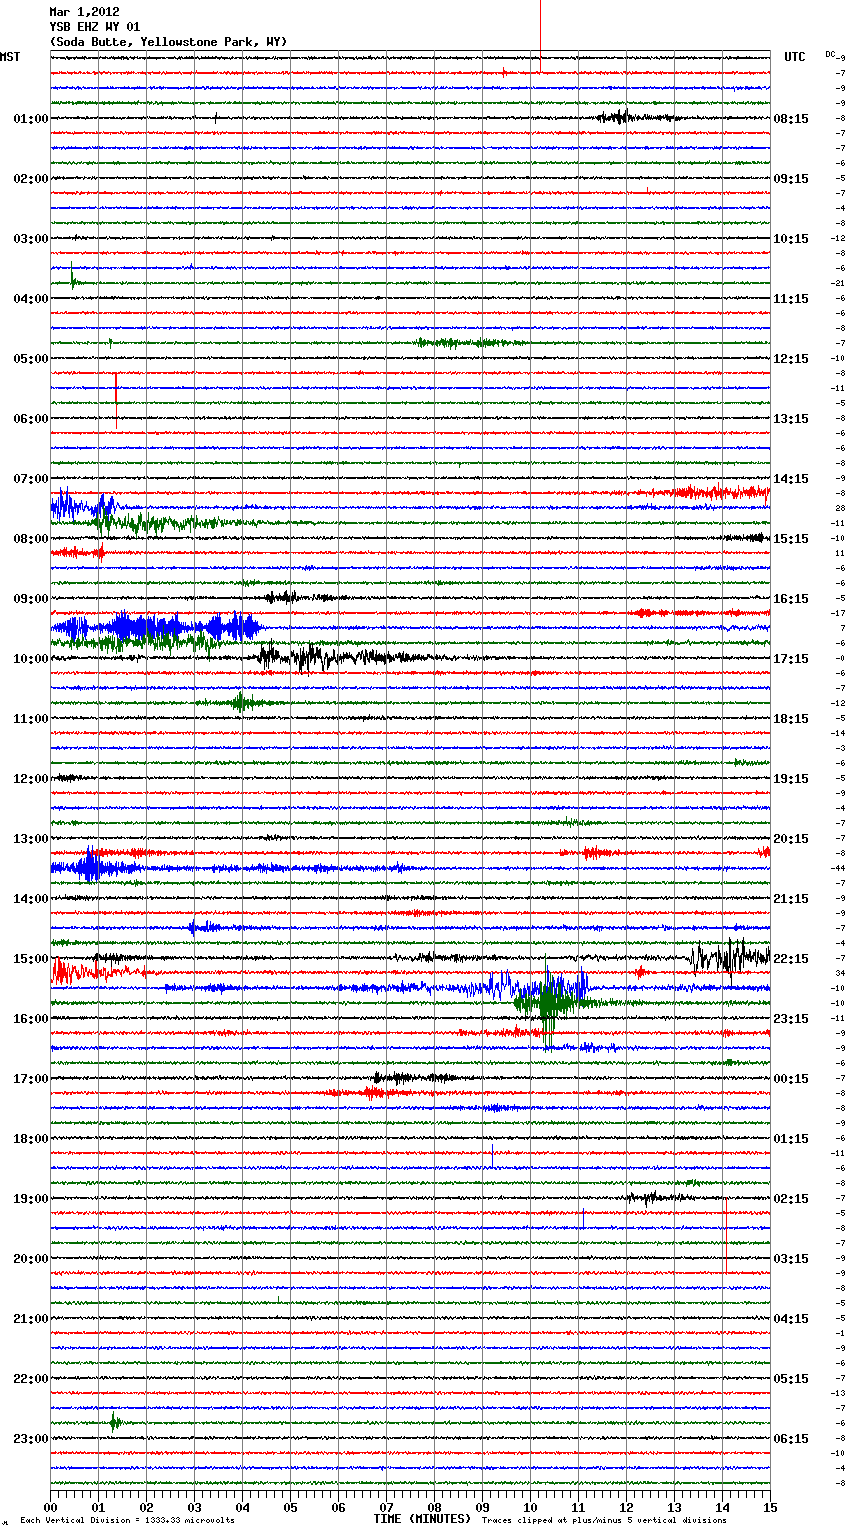Select the '05:00' MST row label
Image resolution: width=850 pixels, height=1534 pixels.
point(31,359)
